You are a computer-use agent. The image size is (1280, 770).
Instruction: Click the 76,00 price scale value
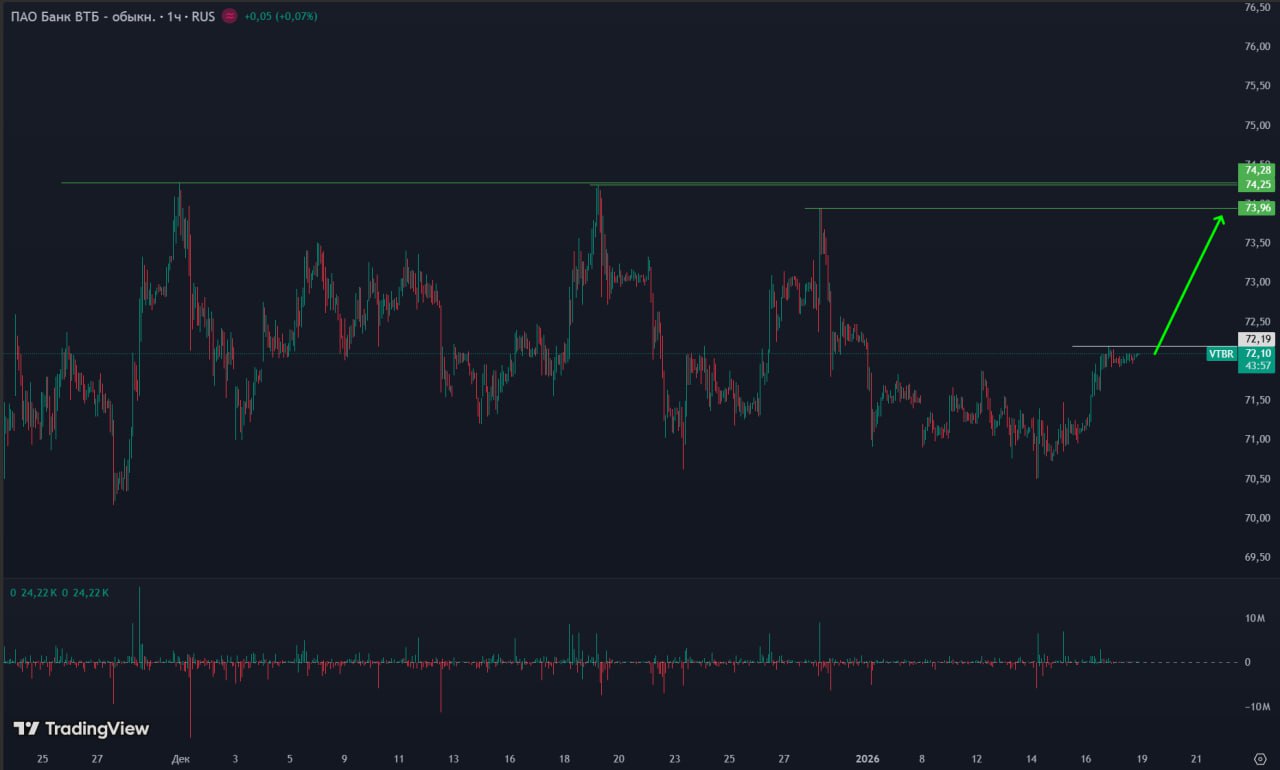(1257, 46)
